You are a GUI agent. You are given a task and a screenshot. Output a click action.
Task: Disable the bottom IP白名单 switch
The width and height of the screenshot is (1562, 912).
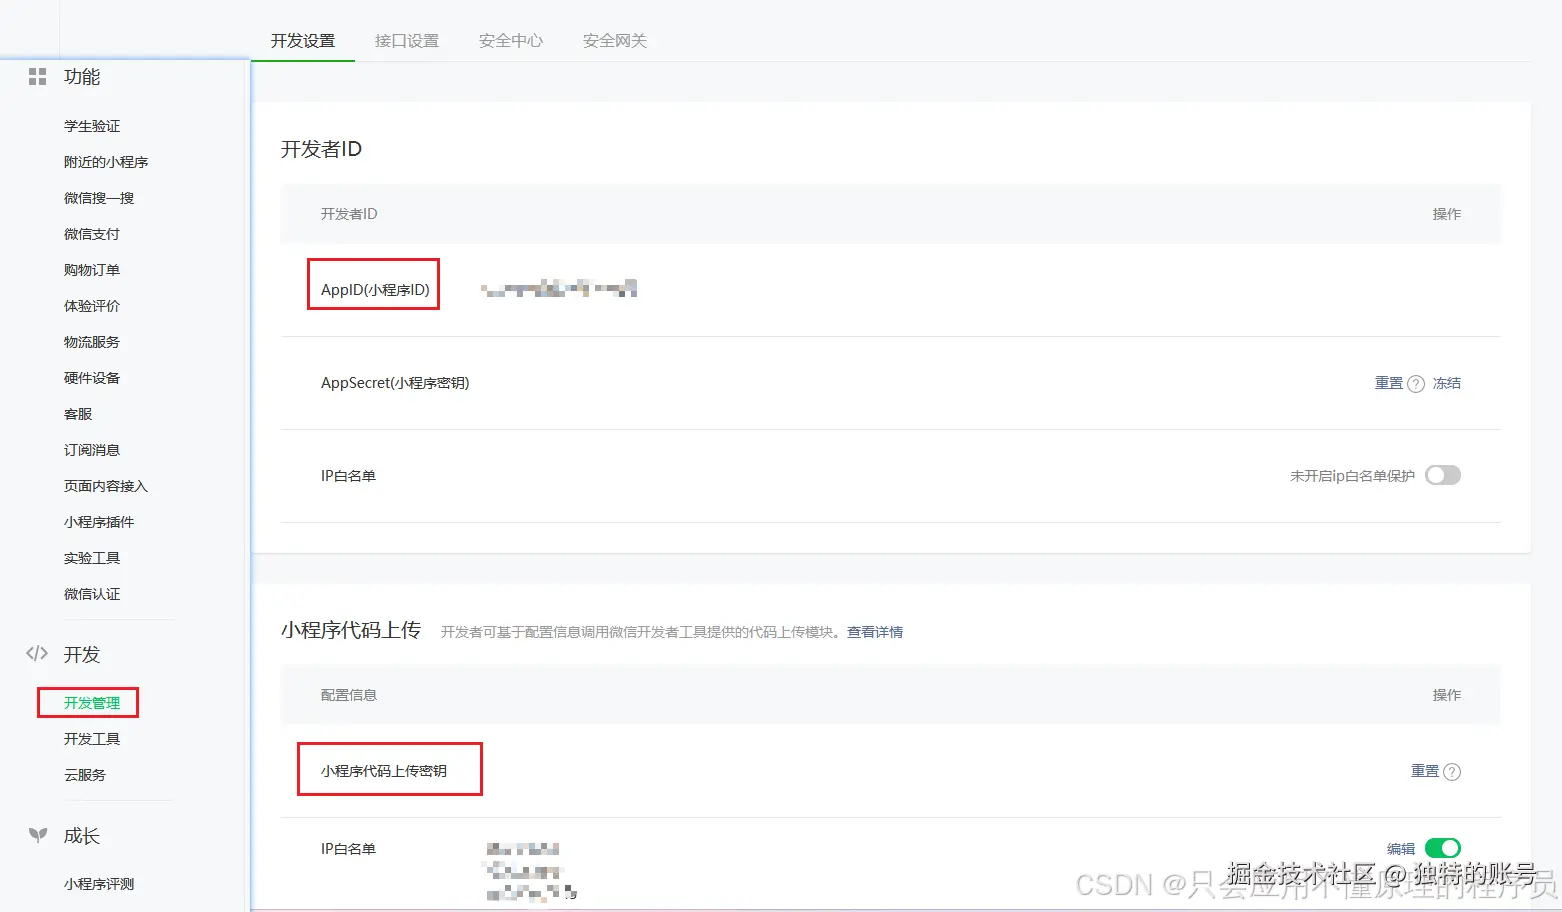tap(1443, 847)
